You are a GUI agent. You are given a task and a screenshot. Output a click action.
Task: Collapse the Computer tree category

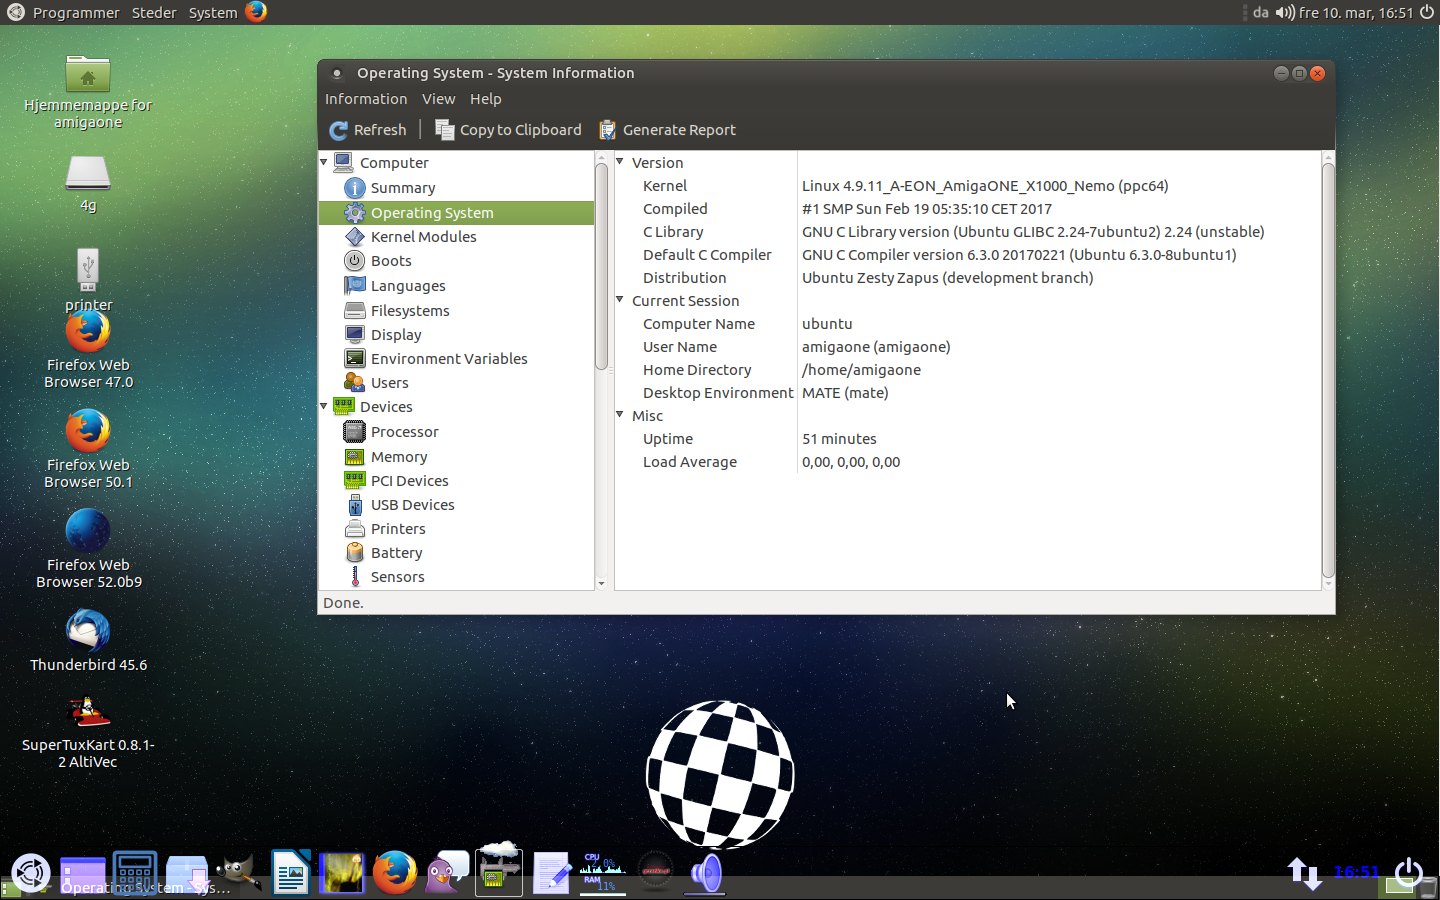(324, 162)
